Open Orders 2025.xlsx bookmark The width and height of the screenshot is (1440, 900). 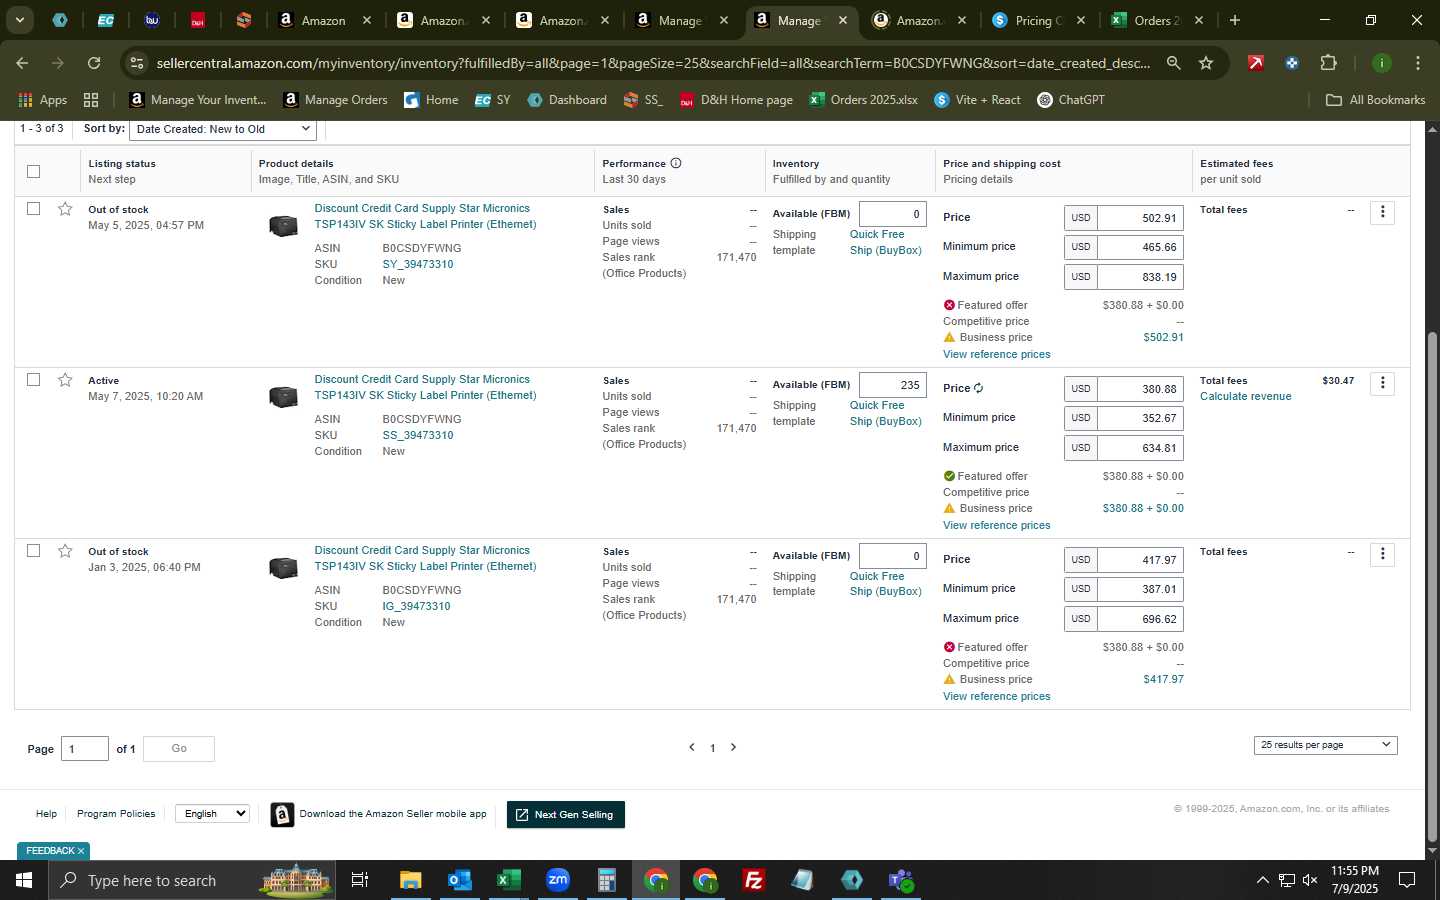tap(863, 100)
